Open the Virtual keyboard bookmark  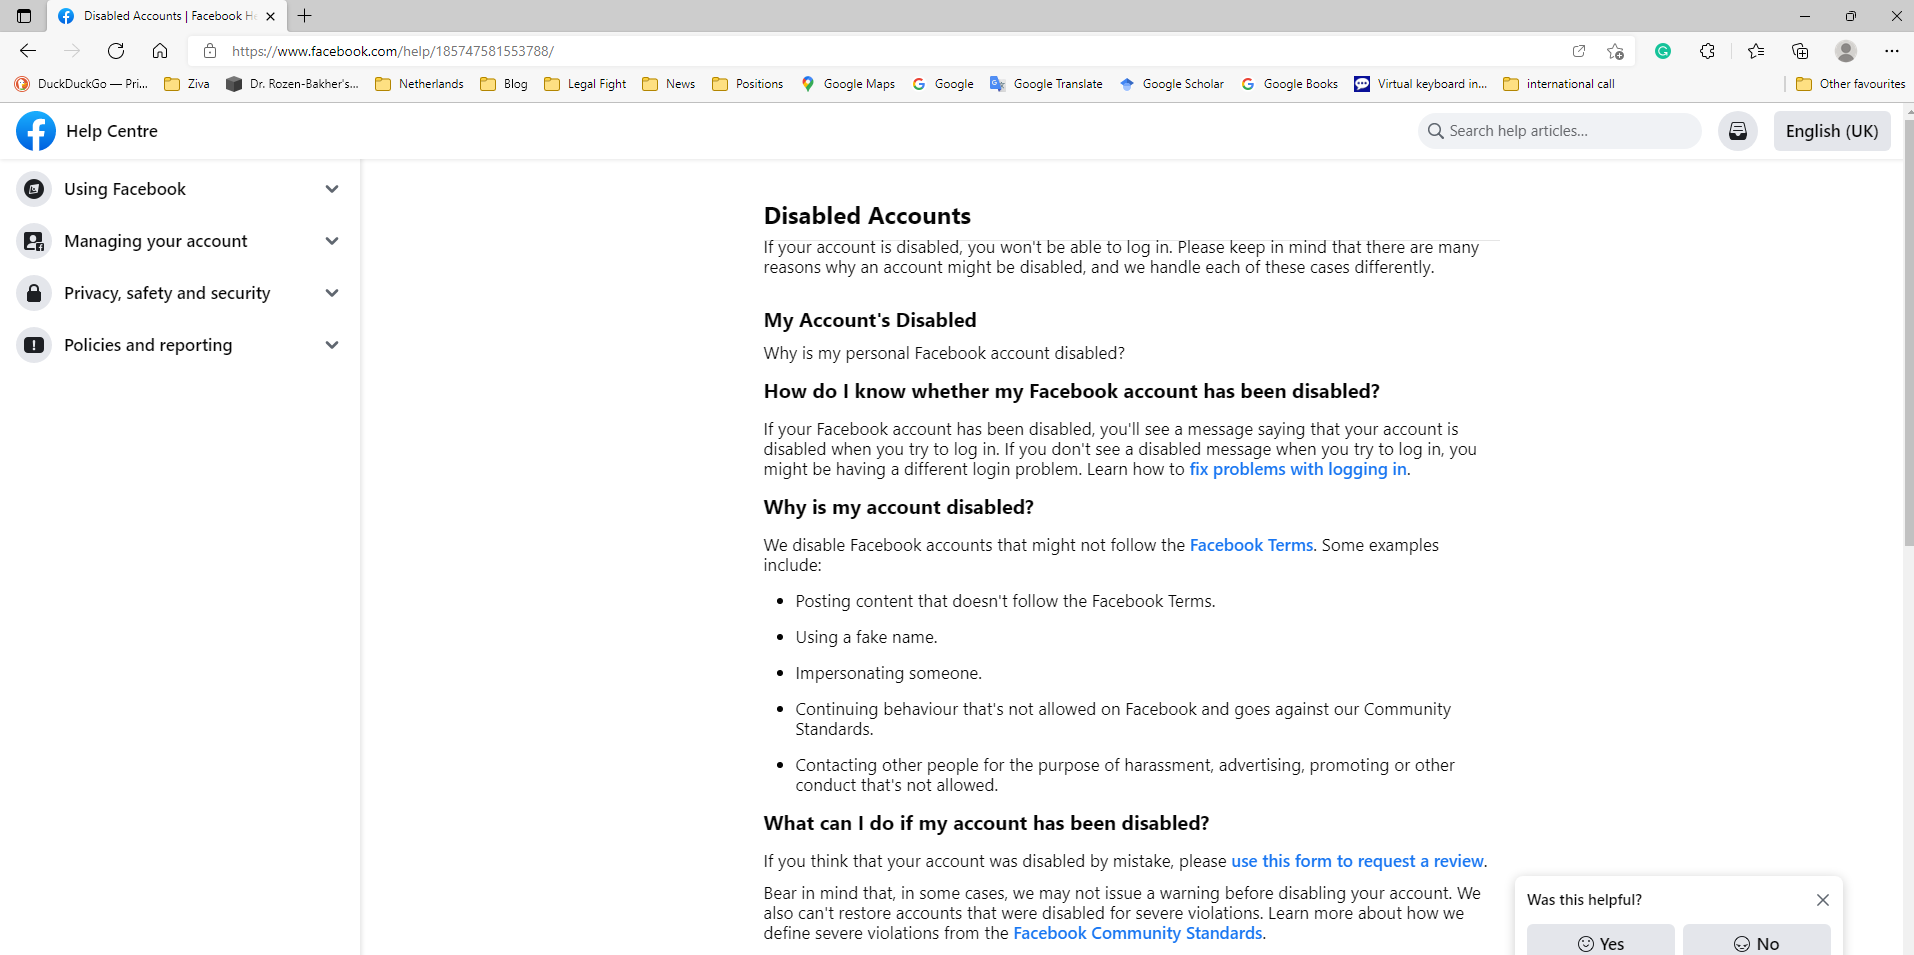tap(1421, 84)
